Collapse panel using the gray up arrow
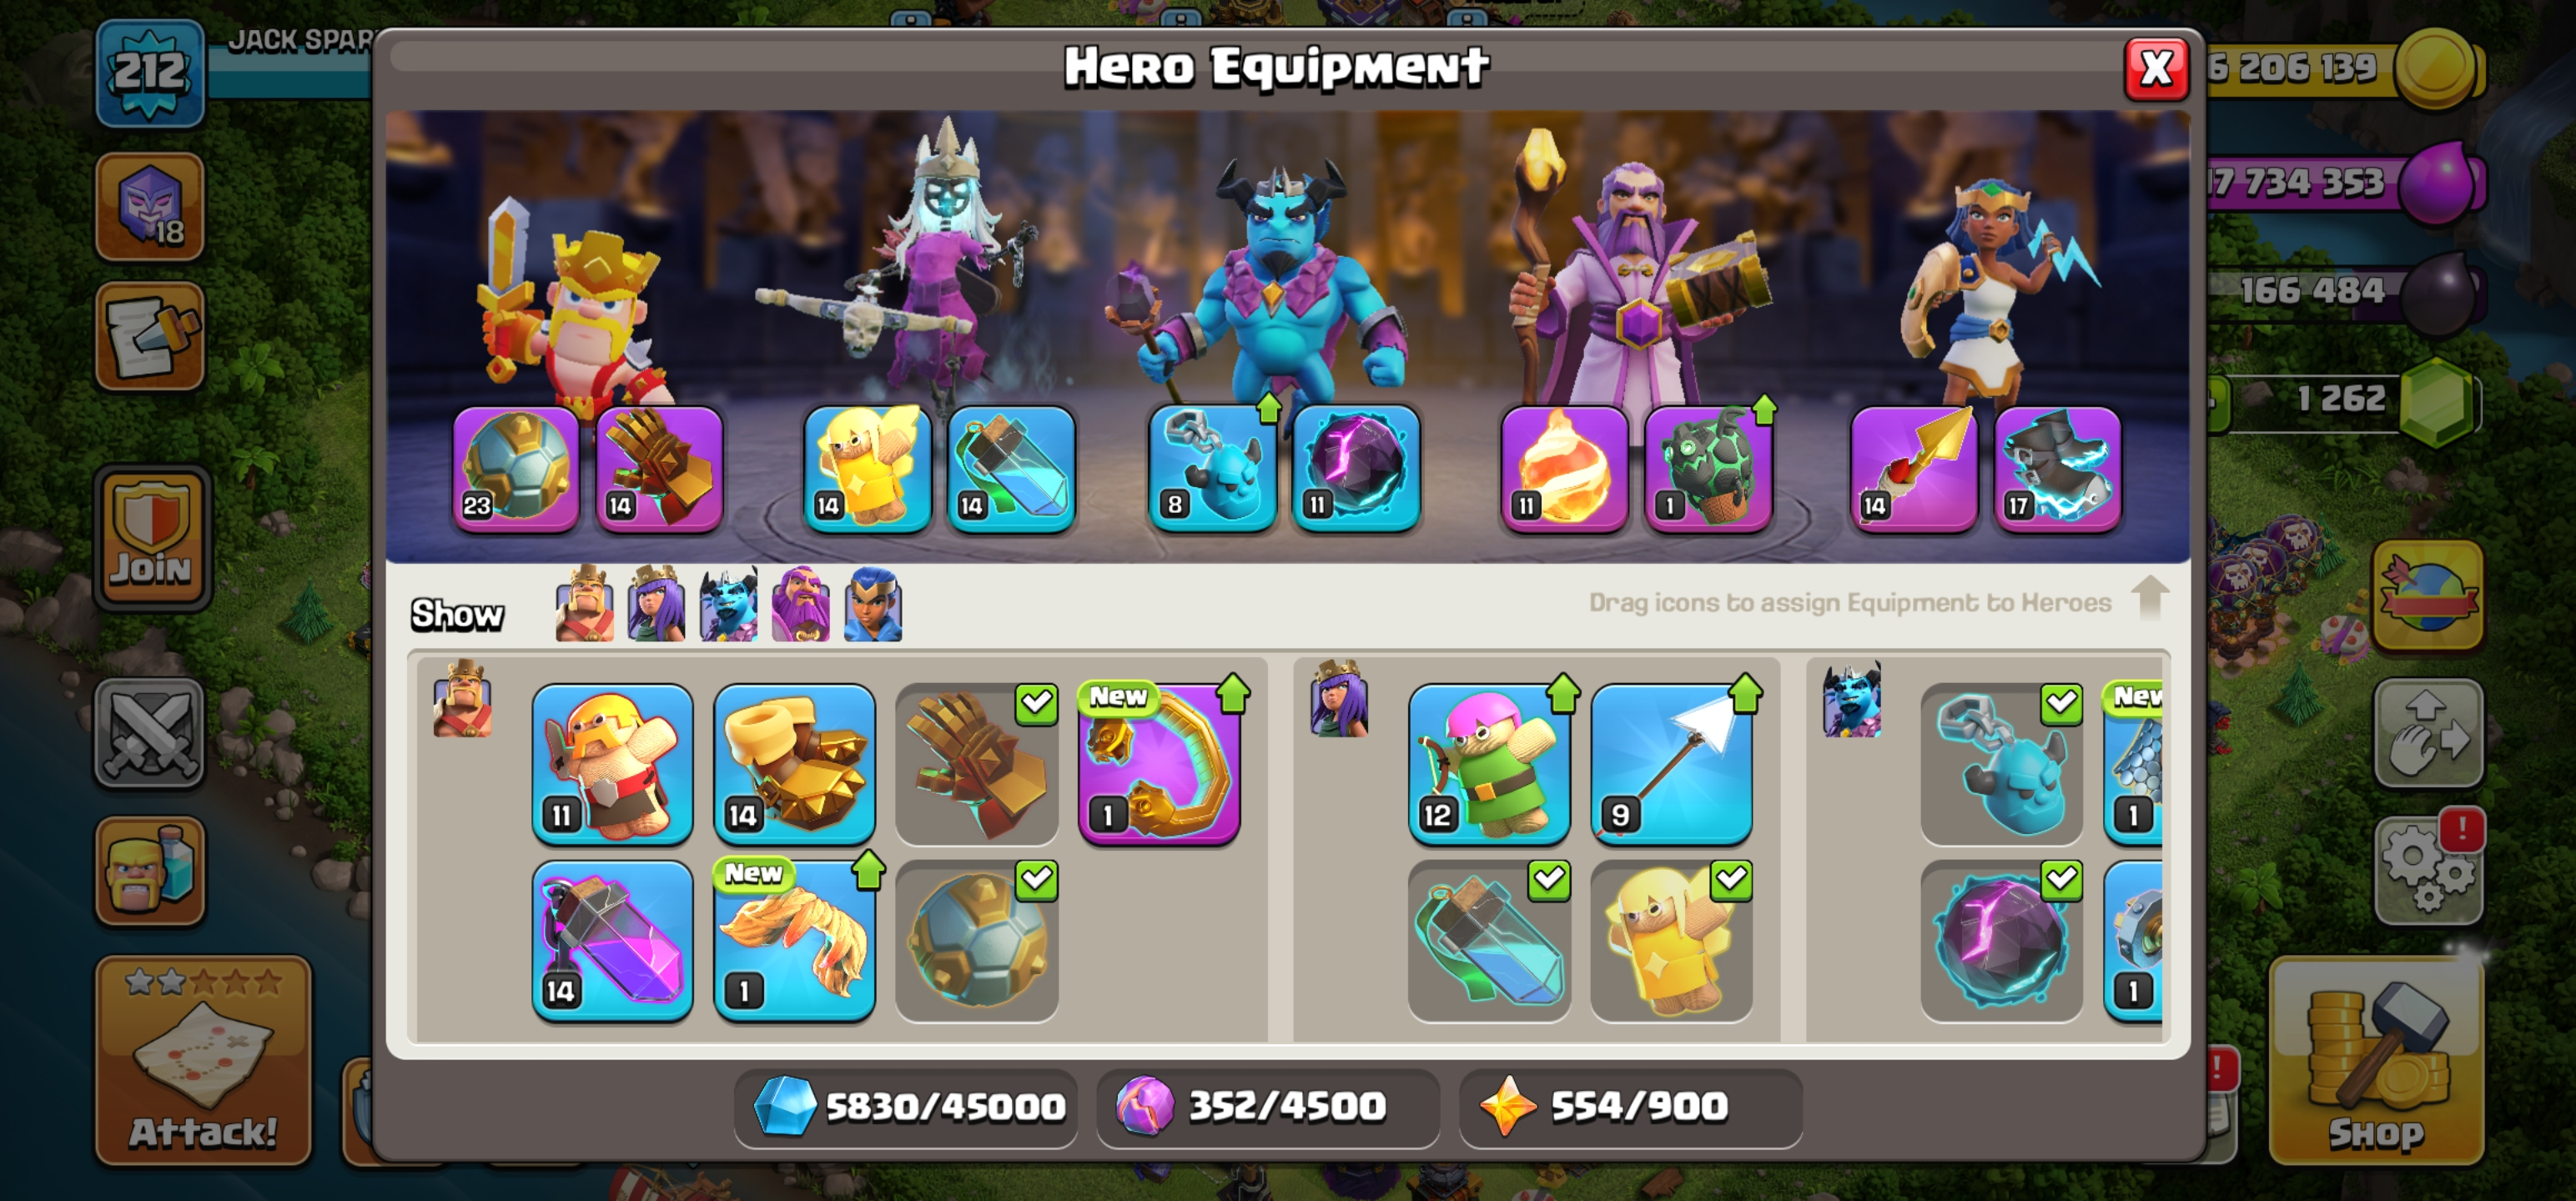Viewport: 2576px width, 1201px height. pyautogui.click(x=2149, y=598)
